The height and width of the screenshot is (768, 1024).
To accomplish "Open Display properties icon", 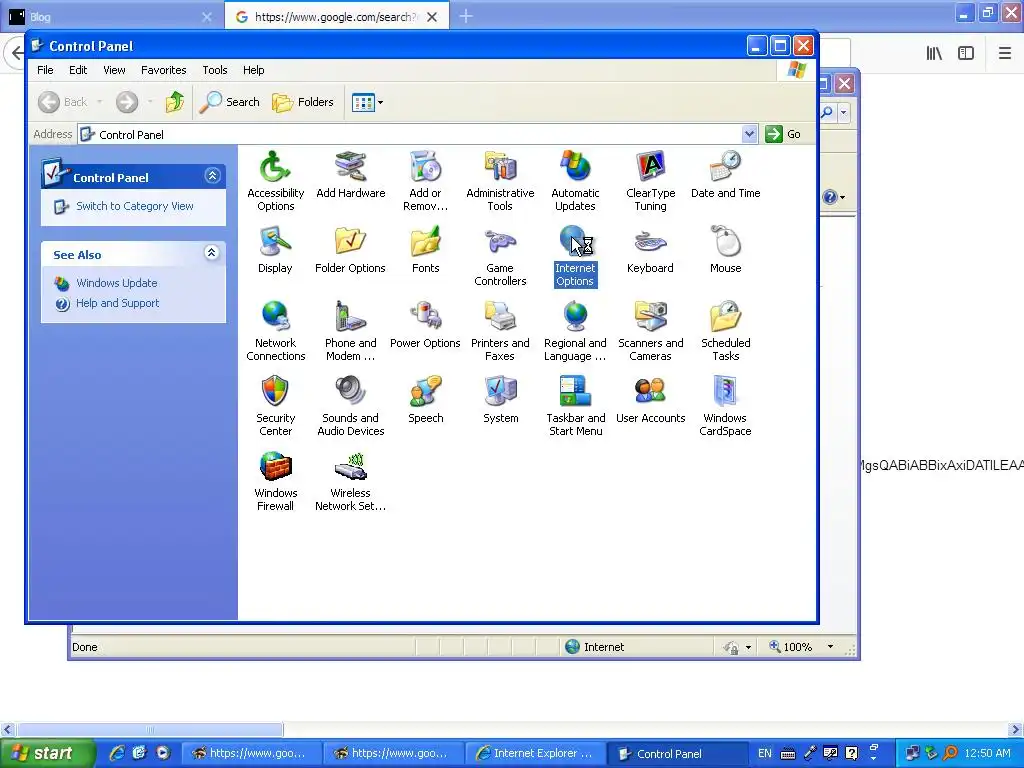I will click(275, 249).
